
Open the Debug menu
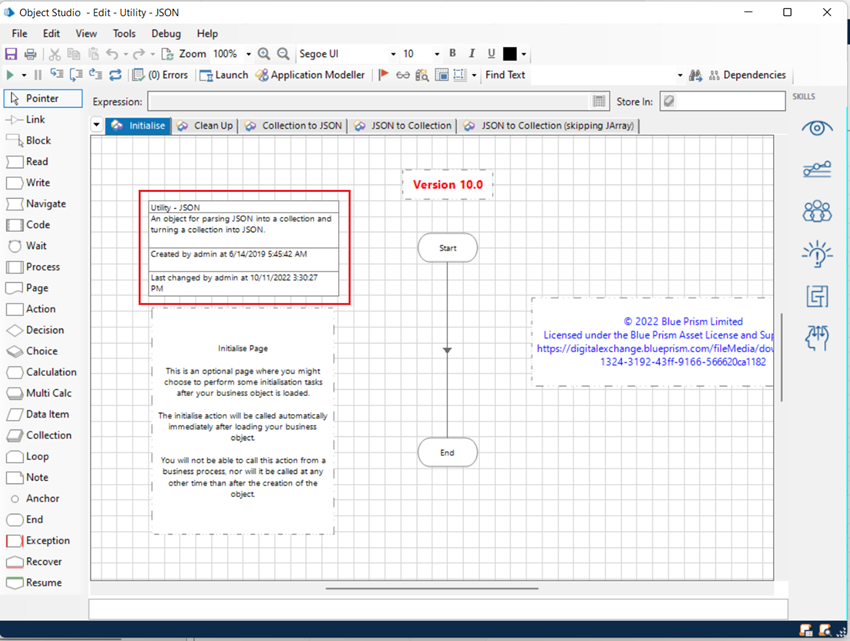tap(166, 33)
